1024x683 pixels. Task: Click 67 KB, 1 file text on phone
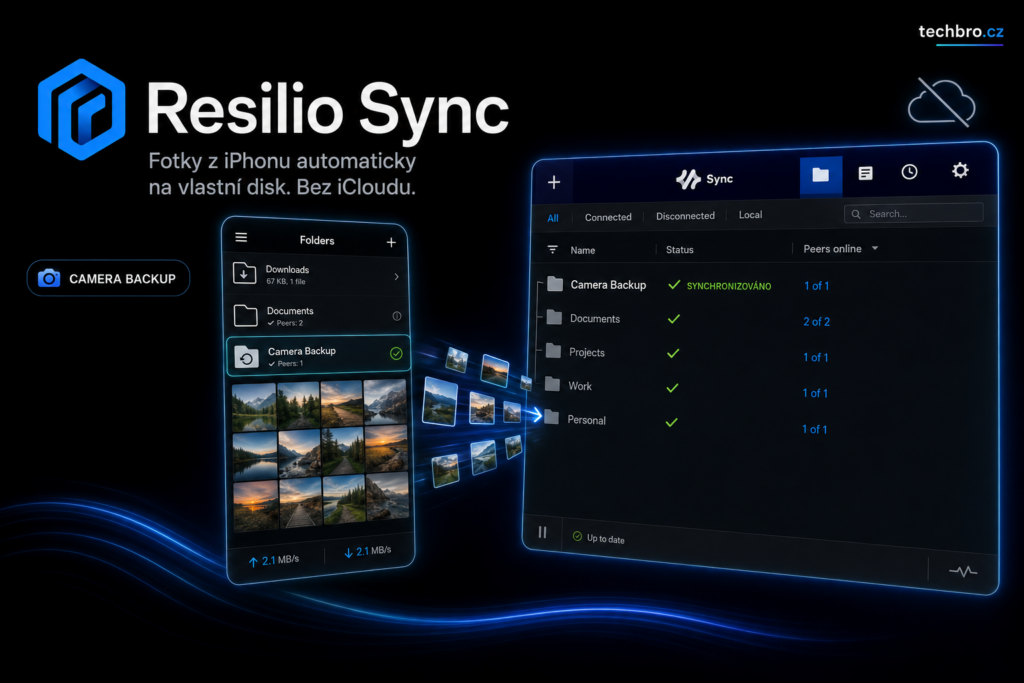285,281
